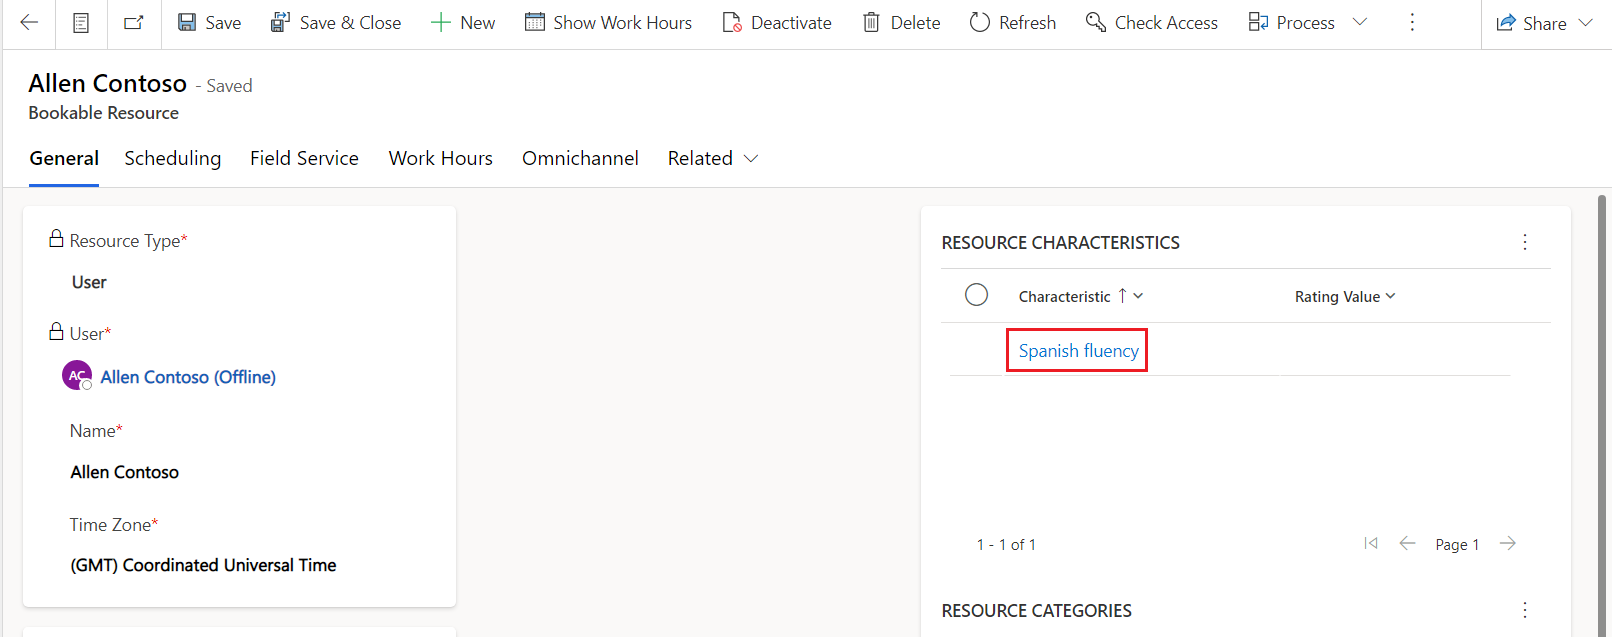Click the Resource Type lock icon

(56, 238)
